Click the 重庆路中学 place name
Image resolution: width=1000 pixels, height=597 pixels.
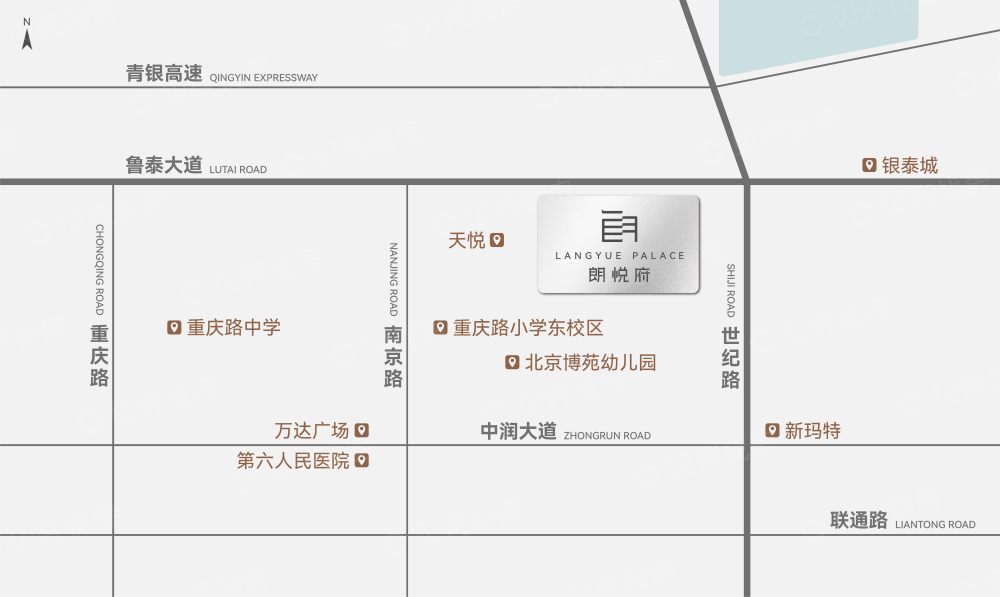[234, 328]
